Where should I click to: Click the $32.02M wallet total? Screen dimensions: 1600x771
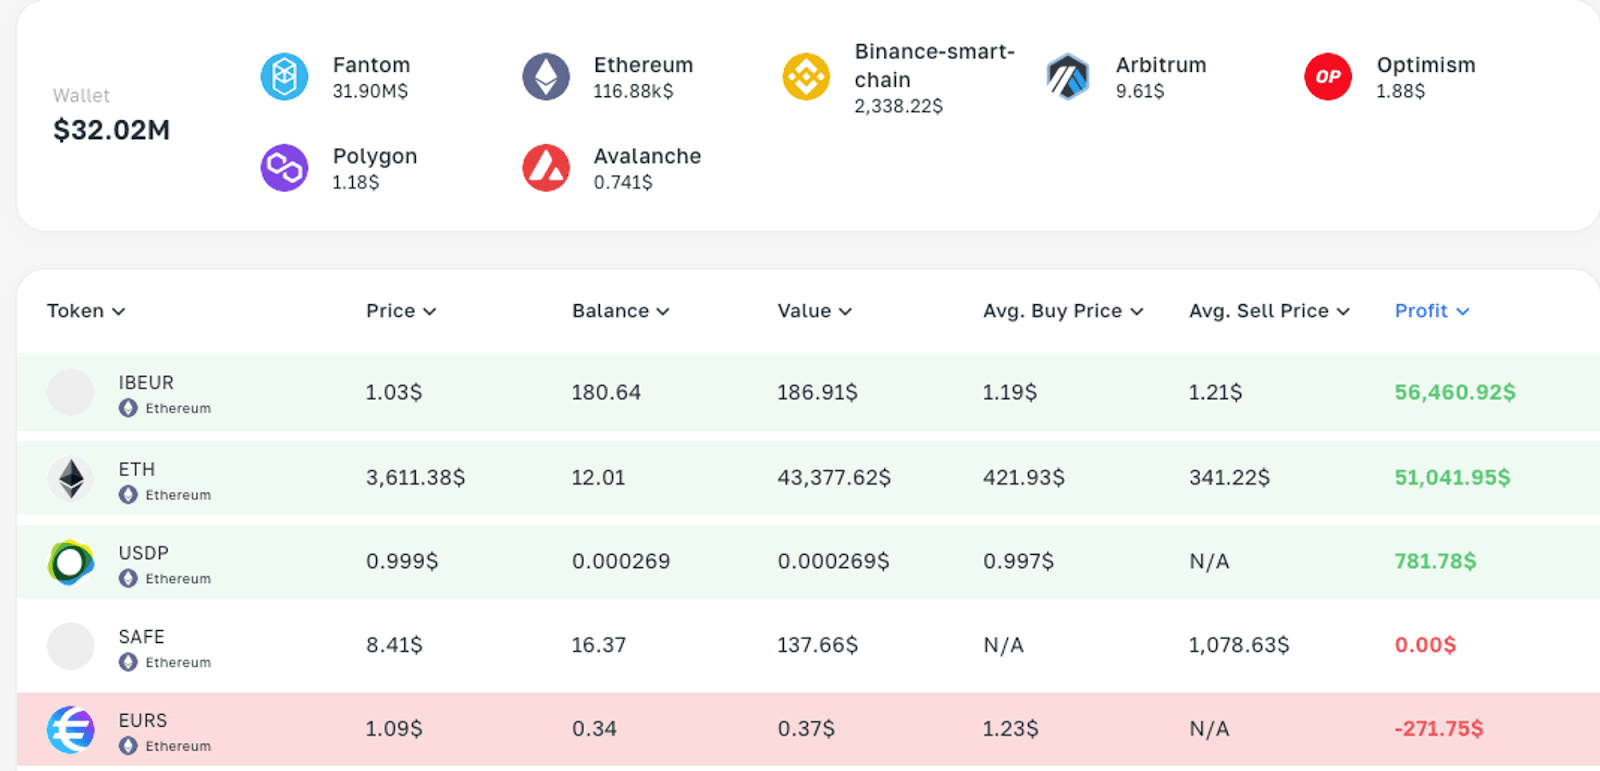click(x=111, y=130)
